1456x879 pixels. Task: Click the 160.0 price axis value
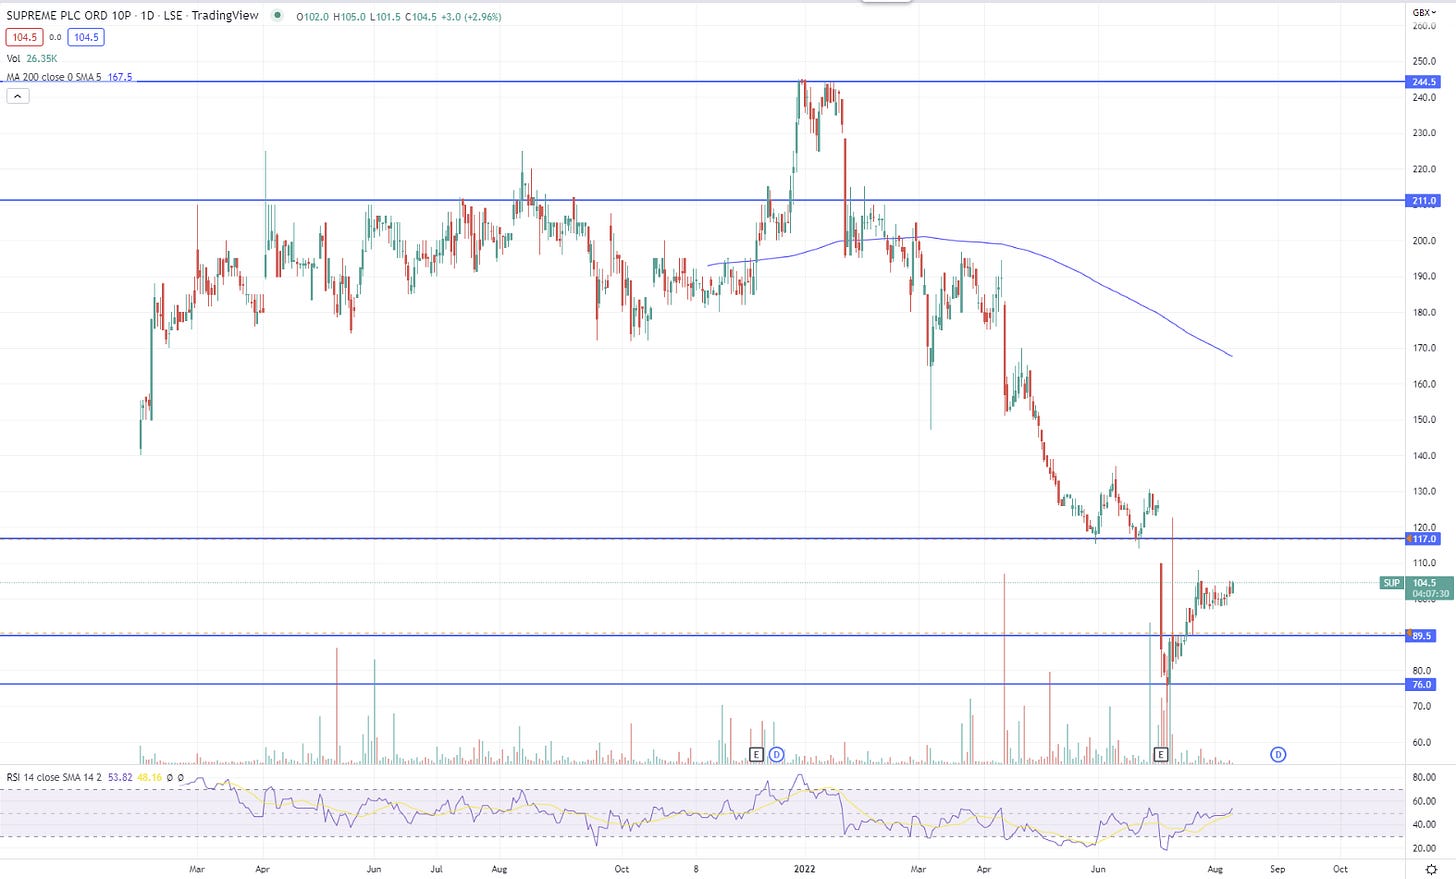coord(1424,384)
